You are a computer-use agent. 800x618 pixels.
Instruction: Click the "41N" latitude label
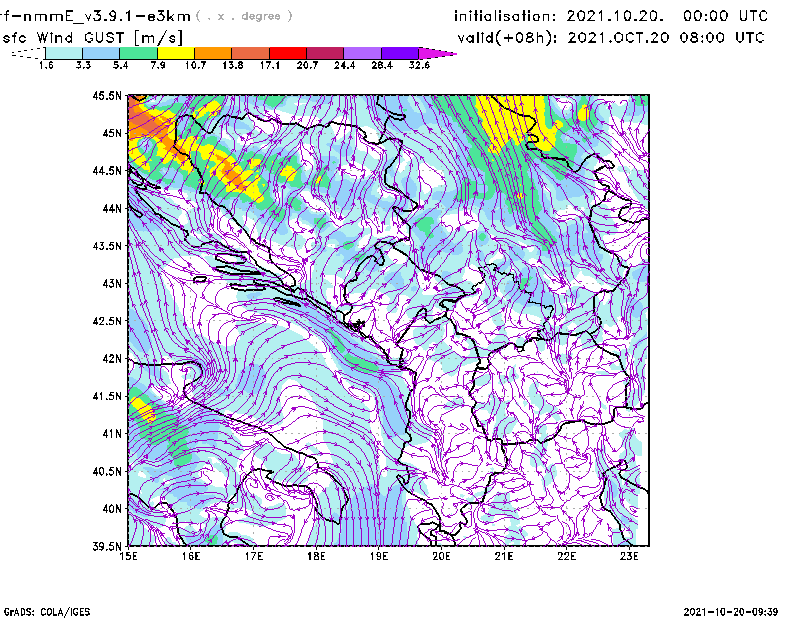tap(112, 434)
